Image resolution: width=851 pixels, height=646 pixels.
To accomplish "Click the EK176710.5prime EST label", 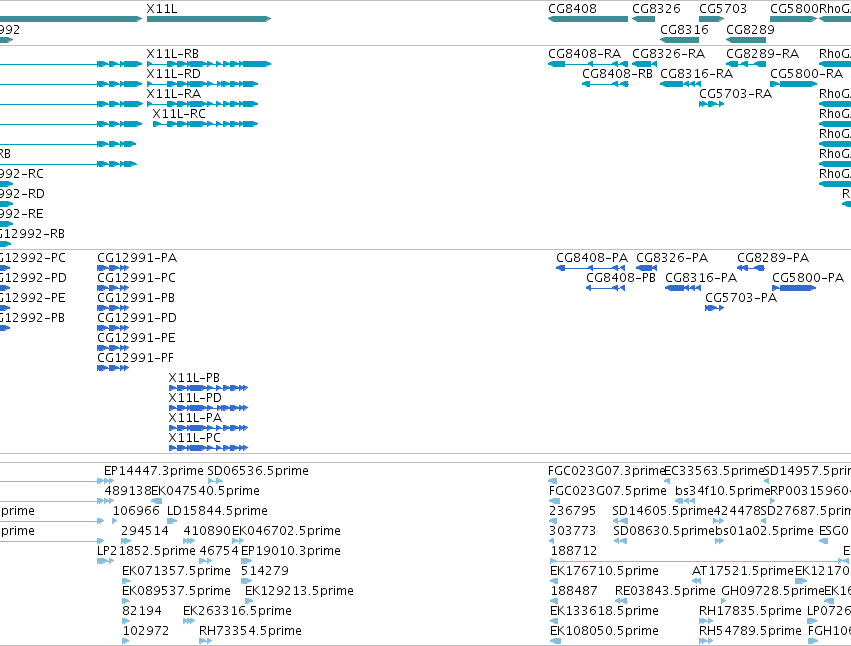I will (x=604, y=572).
